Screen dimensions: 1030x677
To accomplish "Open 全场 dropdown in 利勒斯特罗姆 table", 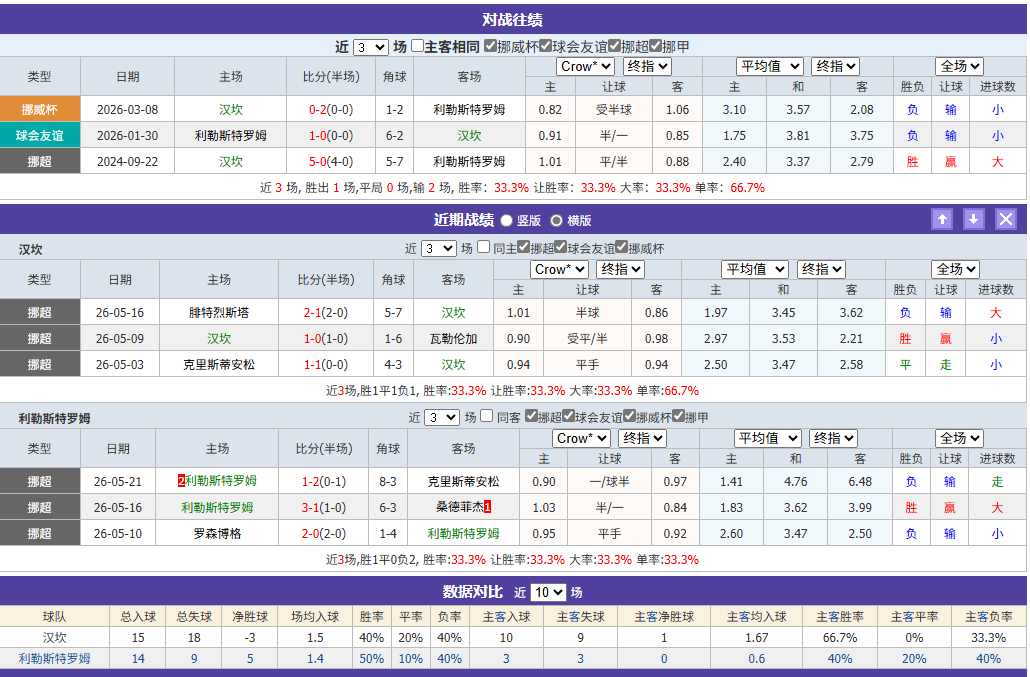I will point(959,438).
